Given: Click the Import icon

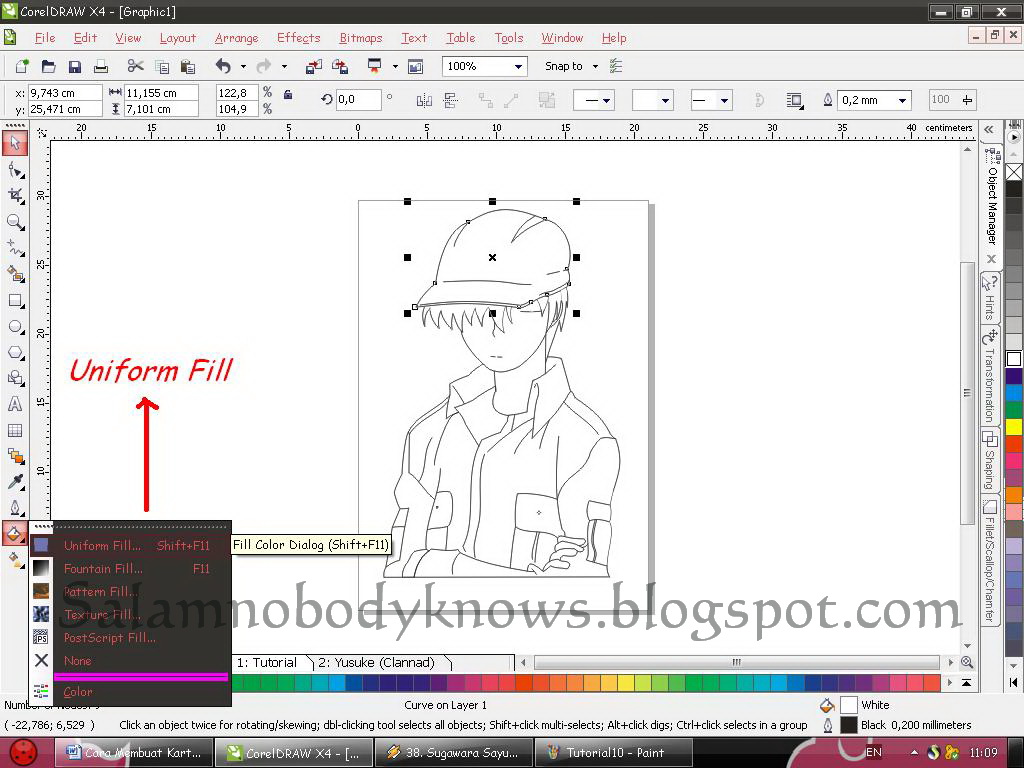Looking at the screenshot, I should pyautogui.click(x=313, y=66).
